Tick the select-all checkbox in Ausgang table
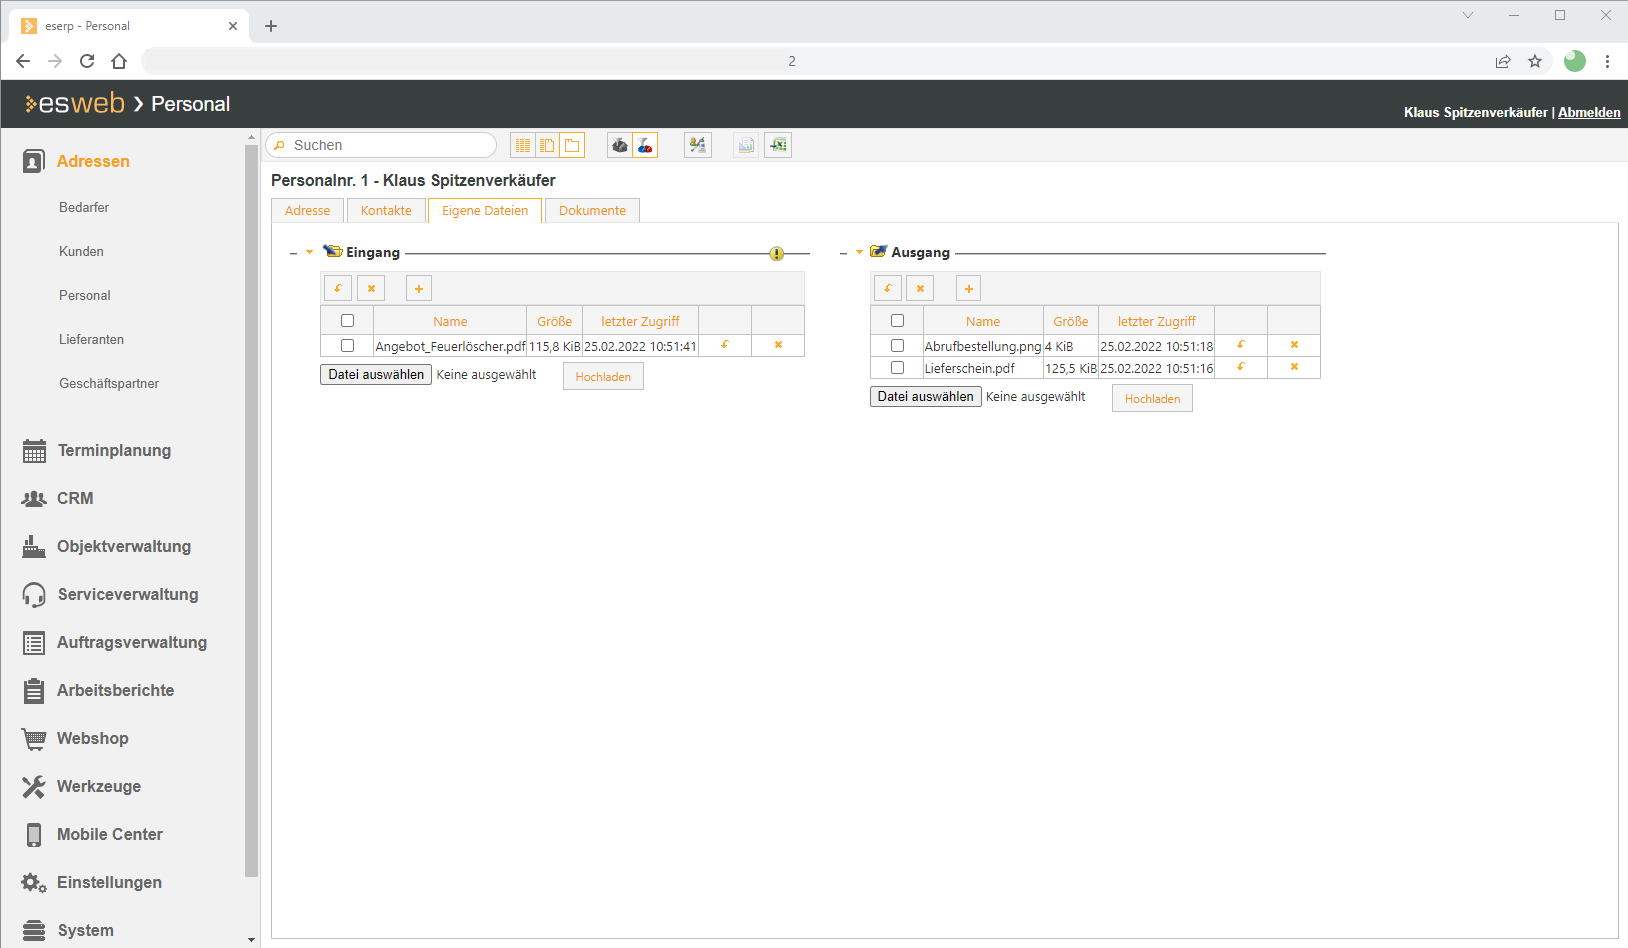Viewport: 1628px width, 948px height. 897,321
